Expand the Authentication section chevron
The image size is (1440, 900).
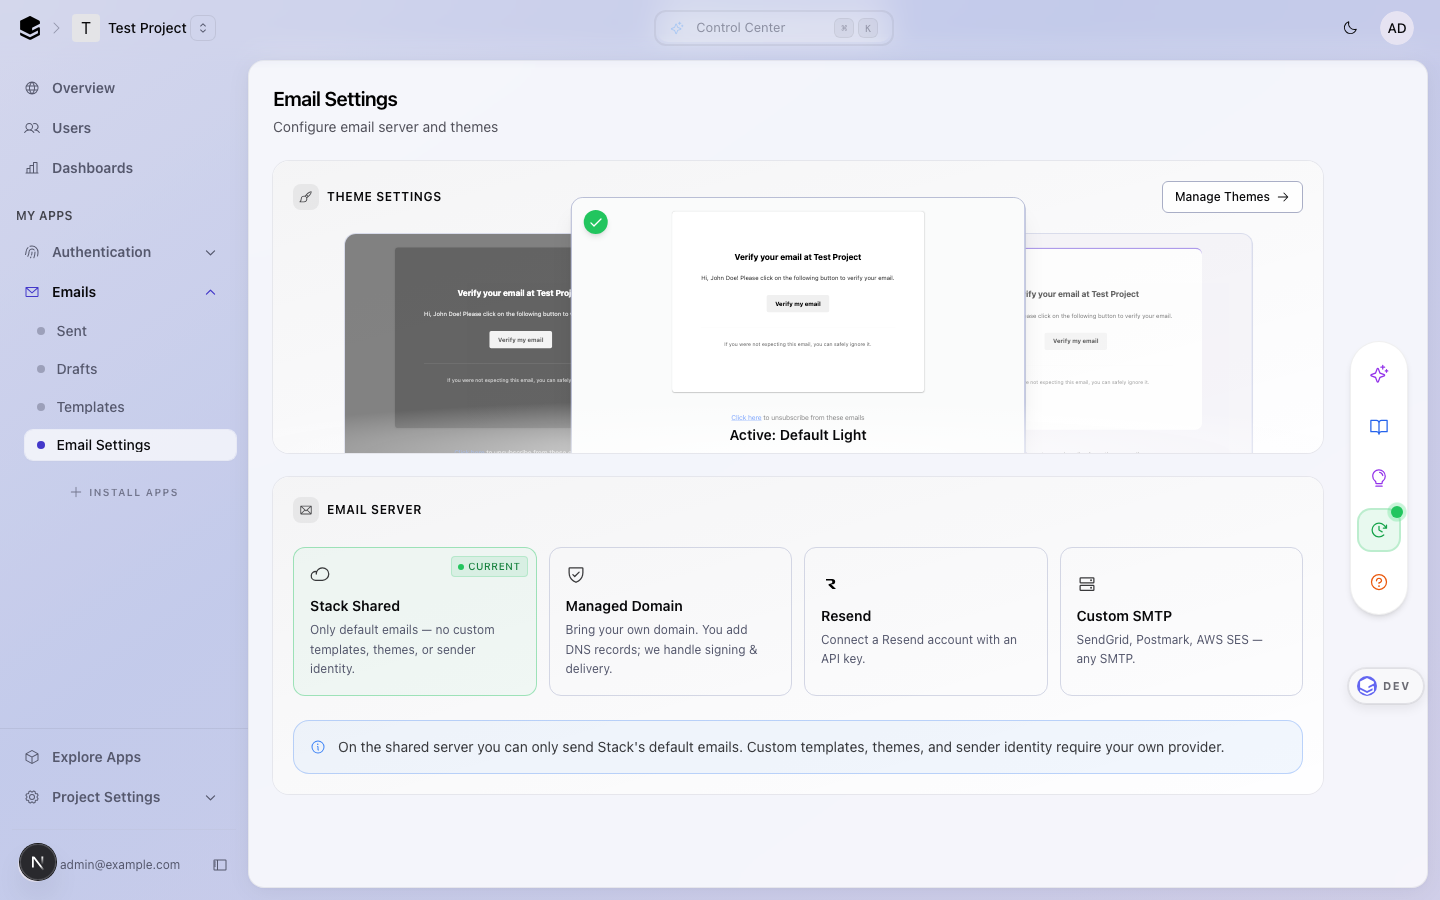(x=210, y=252)
